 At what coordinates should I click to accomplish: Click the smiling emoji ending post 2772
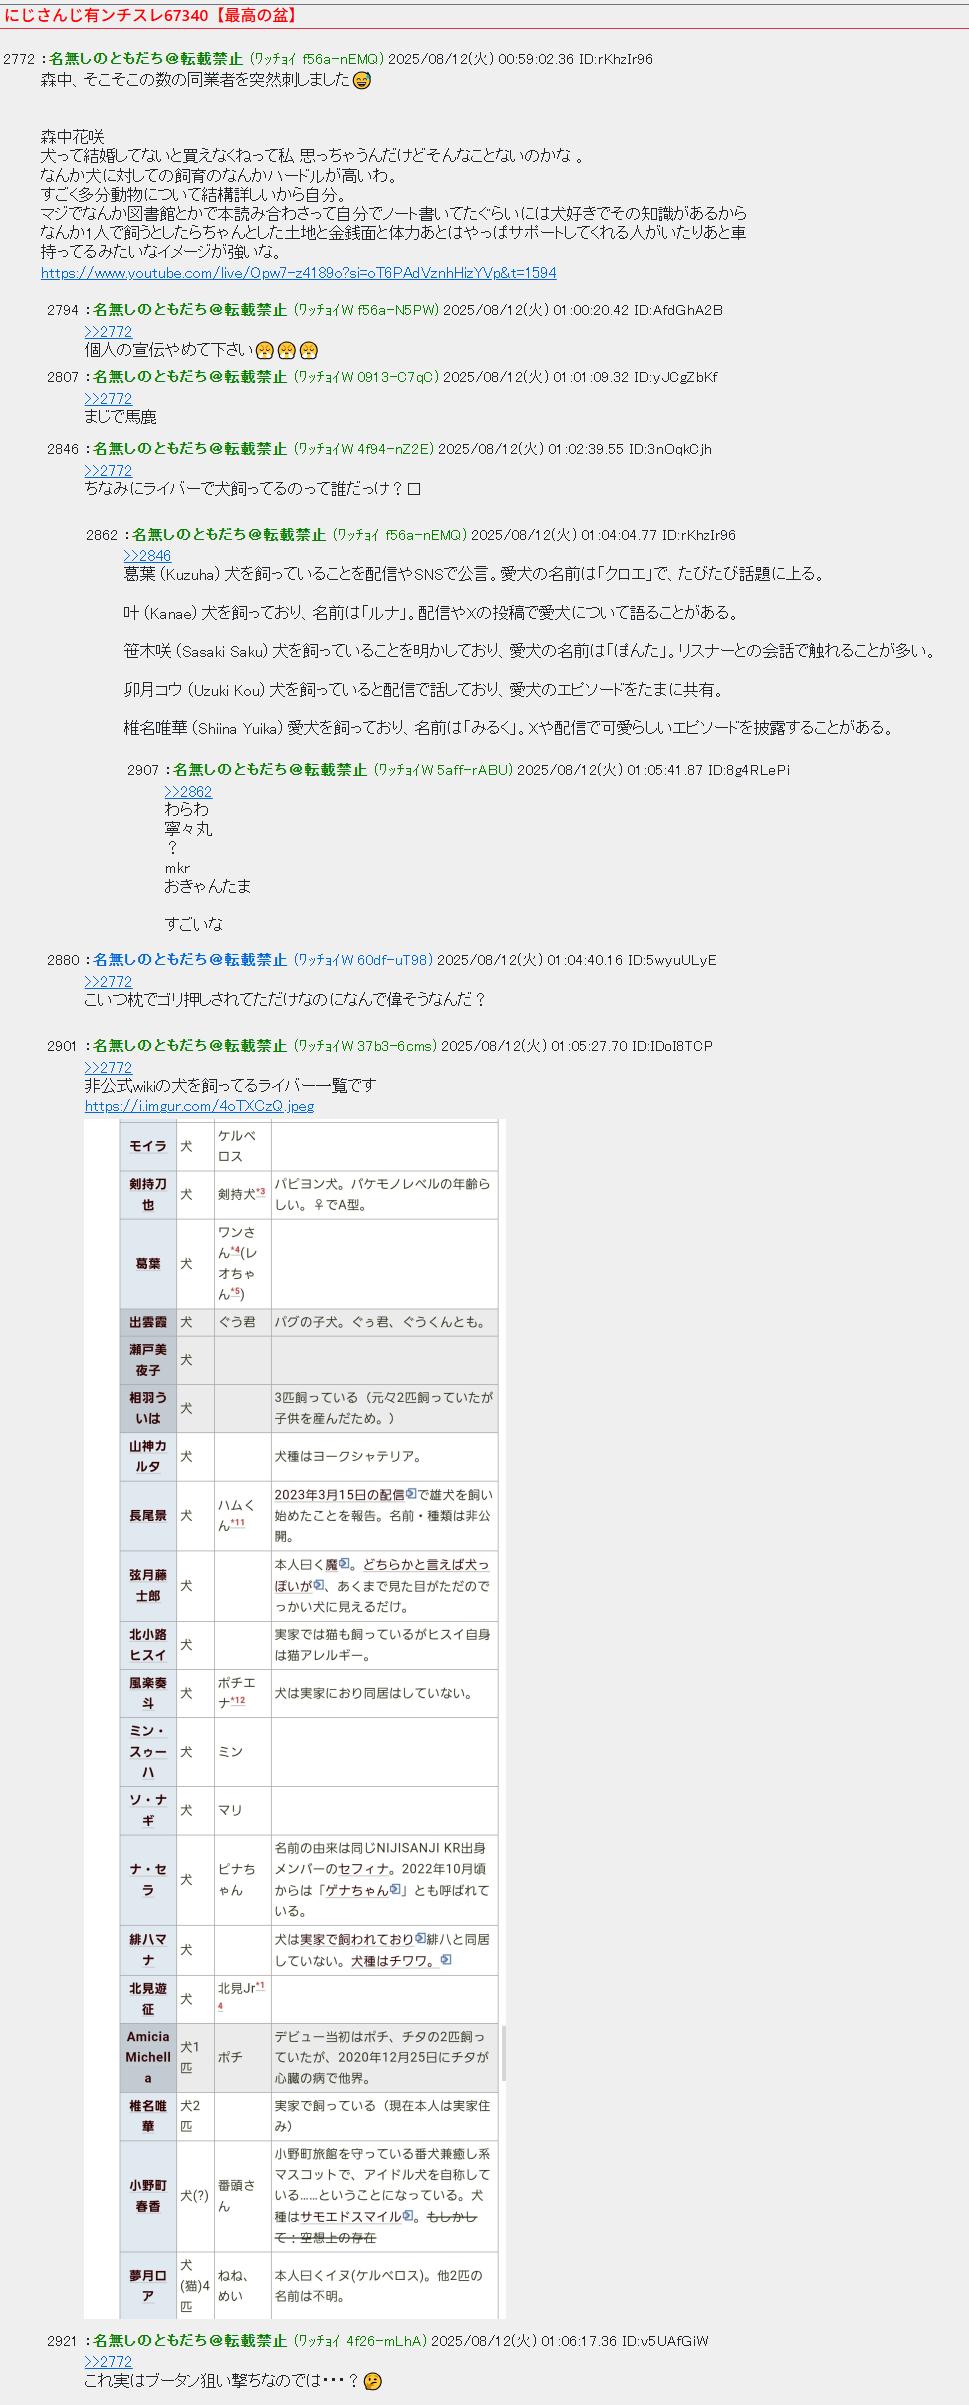[362, 81]
